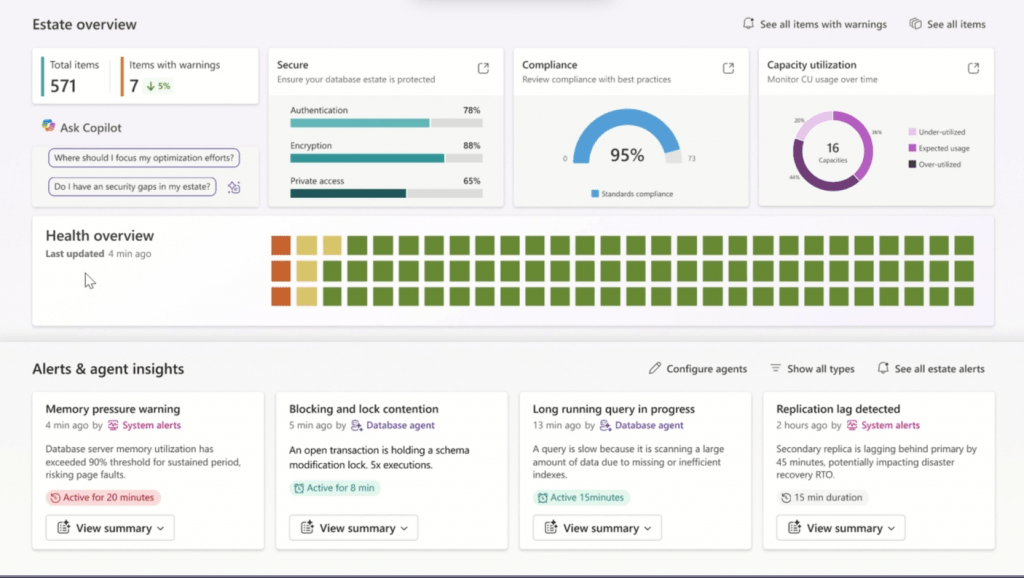This screenshot has height=578, width=1024.
Task: Open Show all types filter
Action: 812,368
